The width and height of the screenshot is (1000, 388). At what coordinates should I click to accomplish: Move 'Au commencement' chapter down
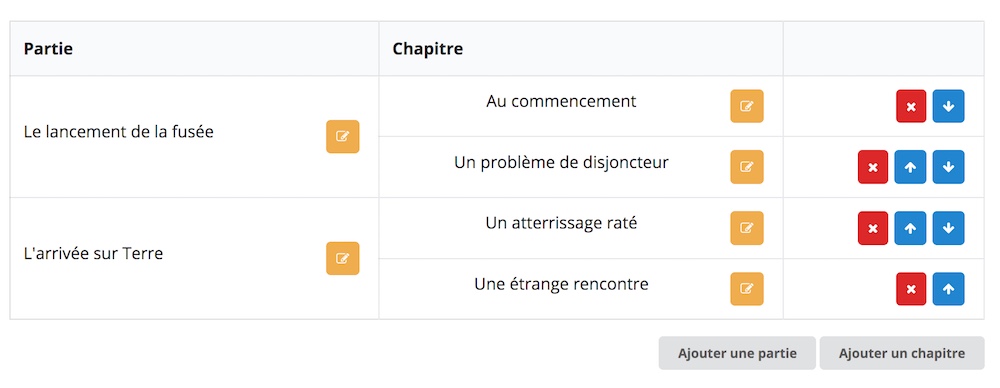pos(948,106)
